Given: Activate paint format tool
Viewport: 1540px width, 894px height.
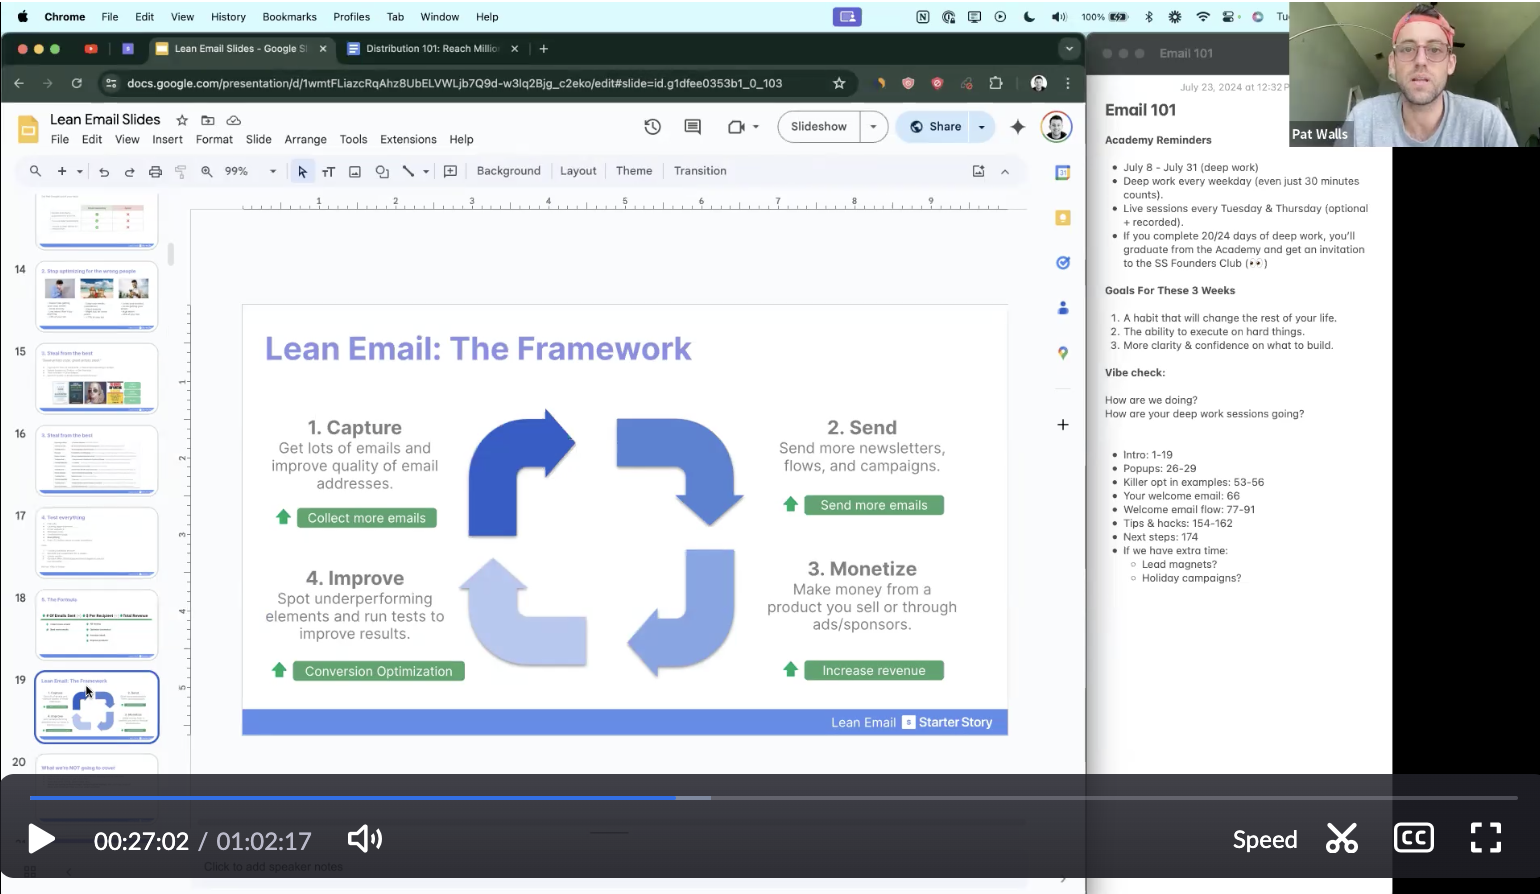Looking at the screenshot, I should click(x=181, y=171).
